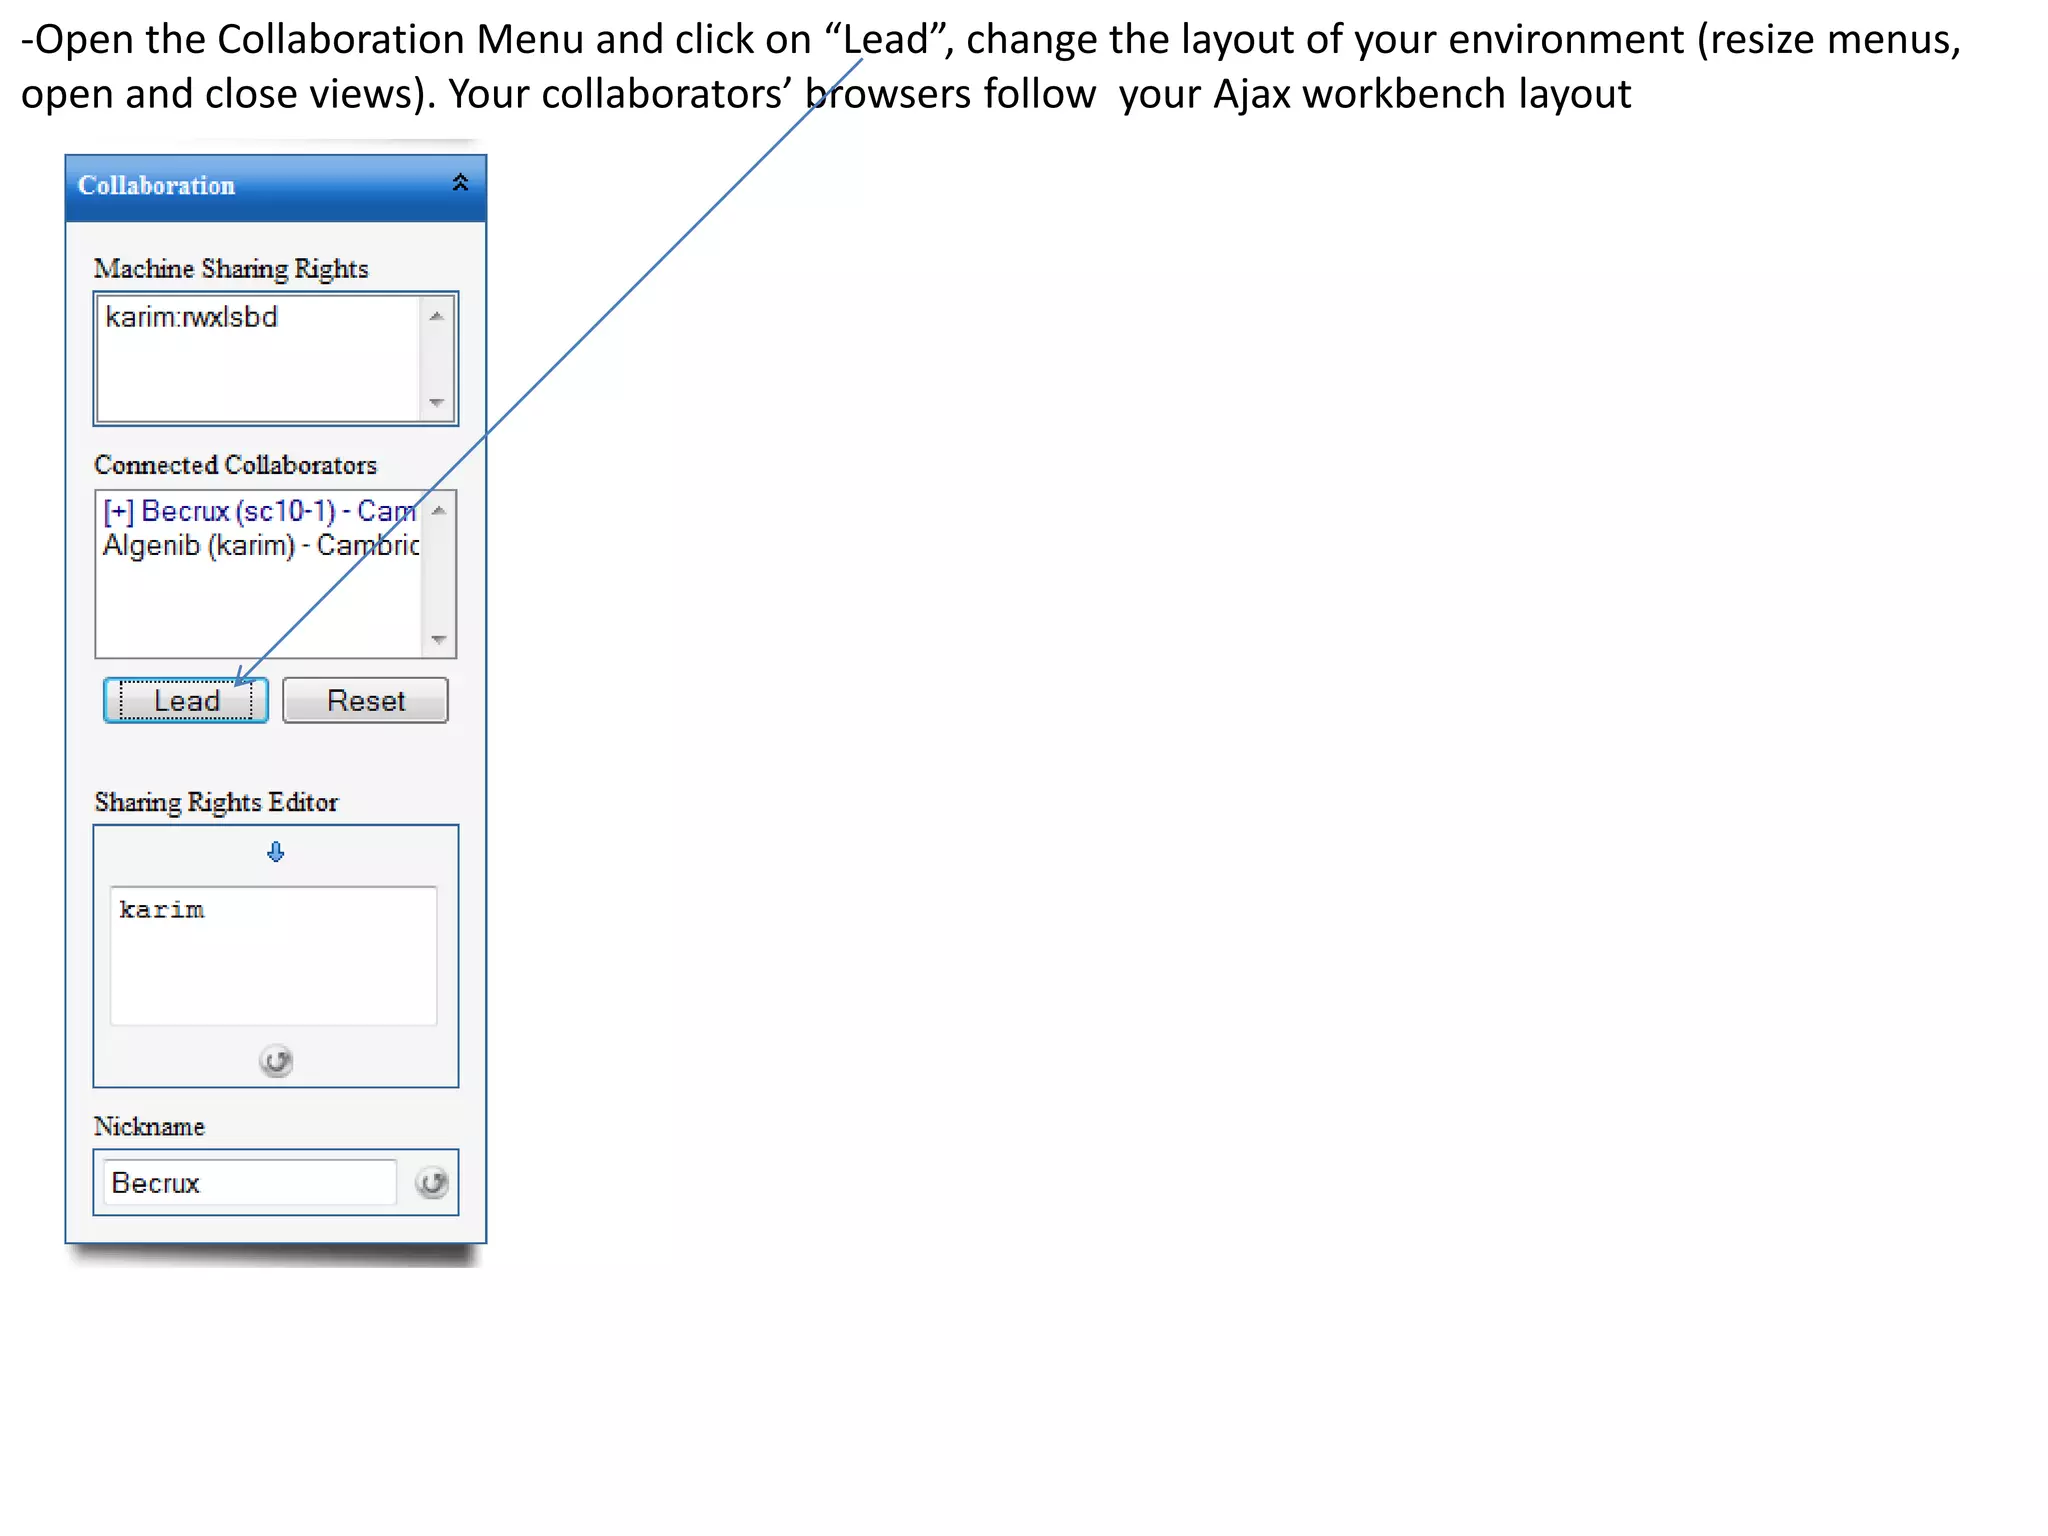The image size is (2048, 1536).
Task: Click the refresh icon beside Nickname field
Action: point(432,1183)
